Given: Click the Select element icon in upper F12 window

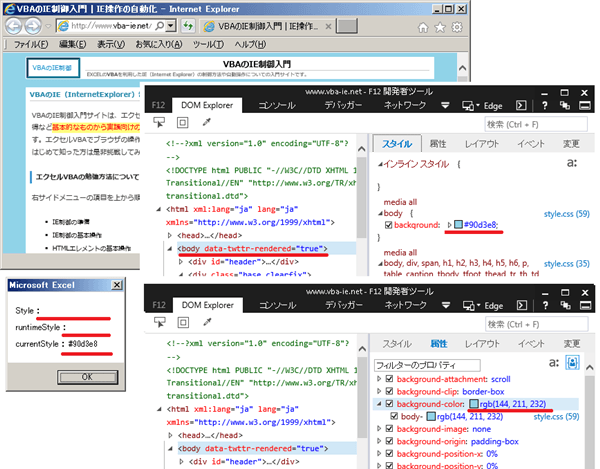Looking at the screenshot, I should 159,122.
